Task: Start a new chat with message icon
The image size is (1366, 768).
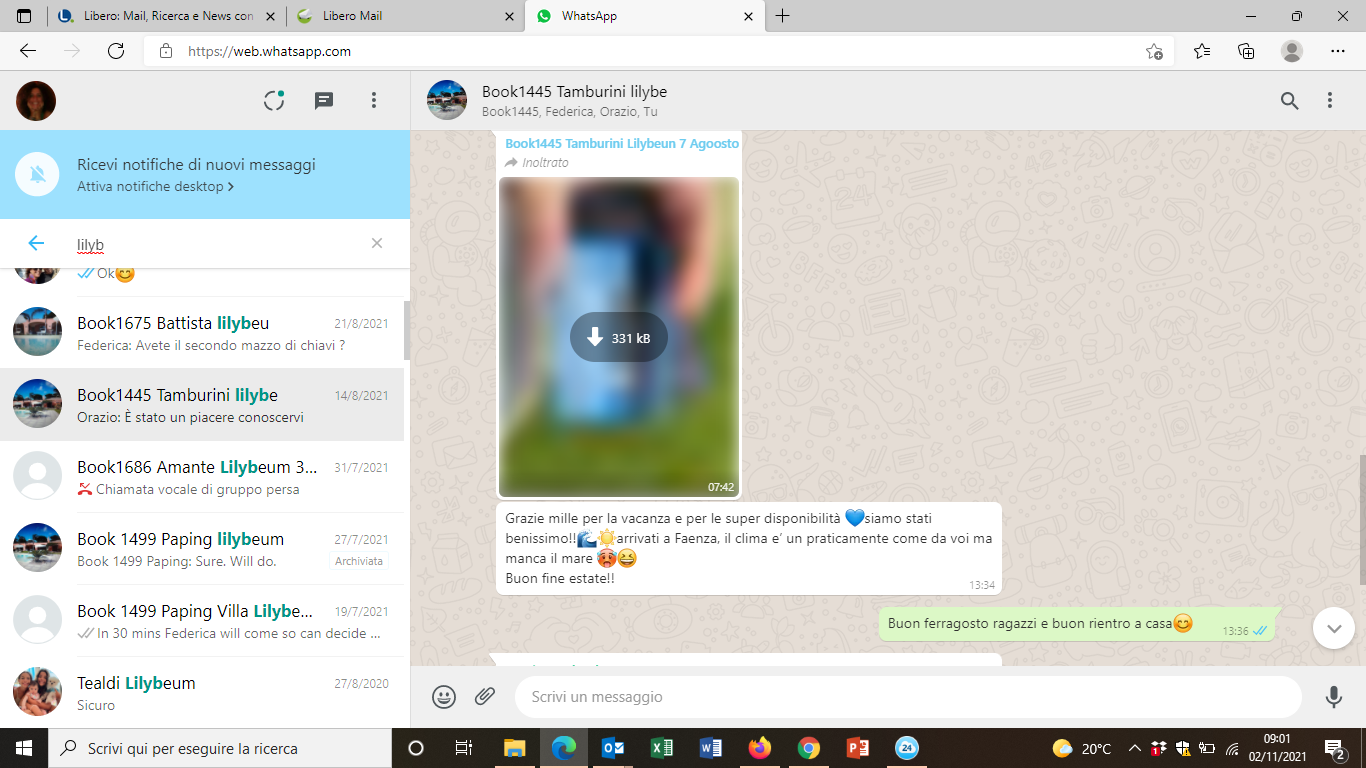Action: (324, 100)
